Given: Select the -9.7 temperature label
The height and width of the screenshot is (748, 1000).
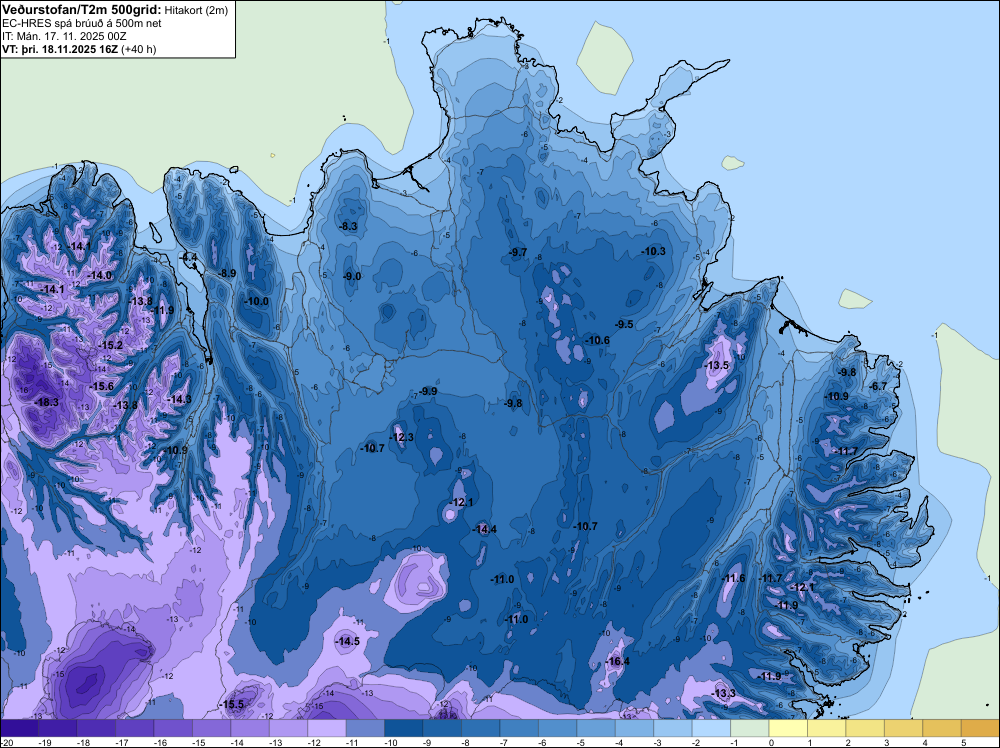Looking at the screenshot, I should 518,253.
